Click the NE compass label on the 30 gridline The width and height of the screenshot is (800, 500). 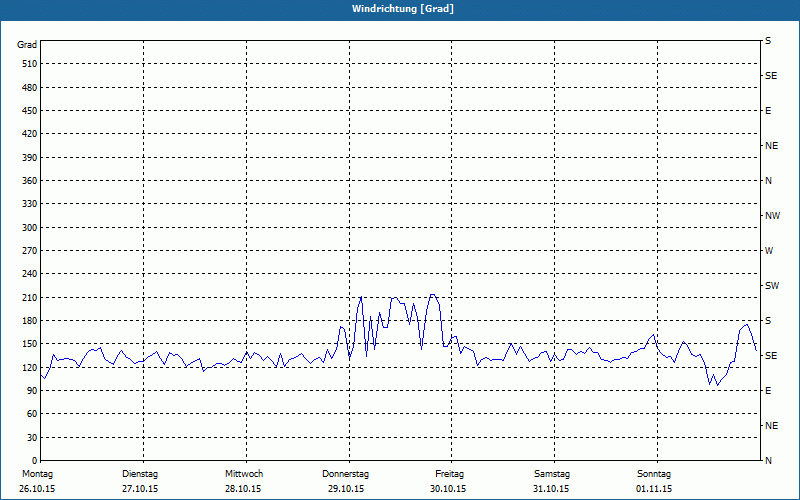tap(771, 426)
